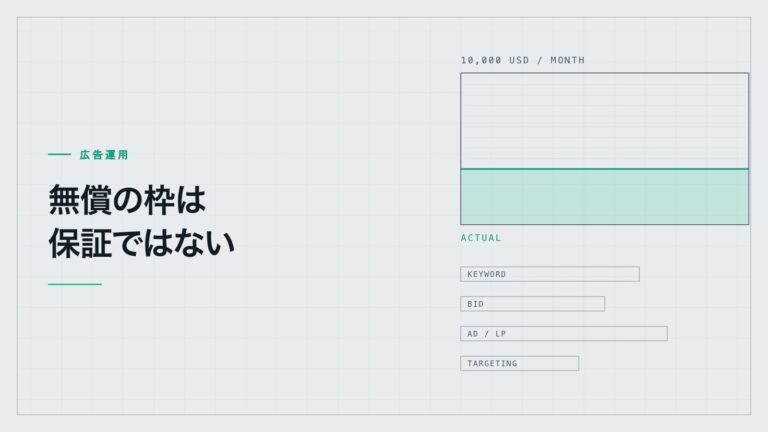Click the green dash beside 広告運用

(59, 154)
